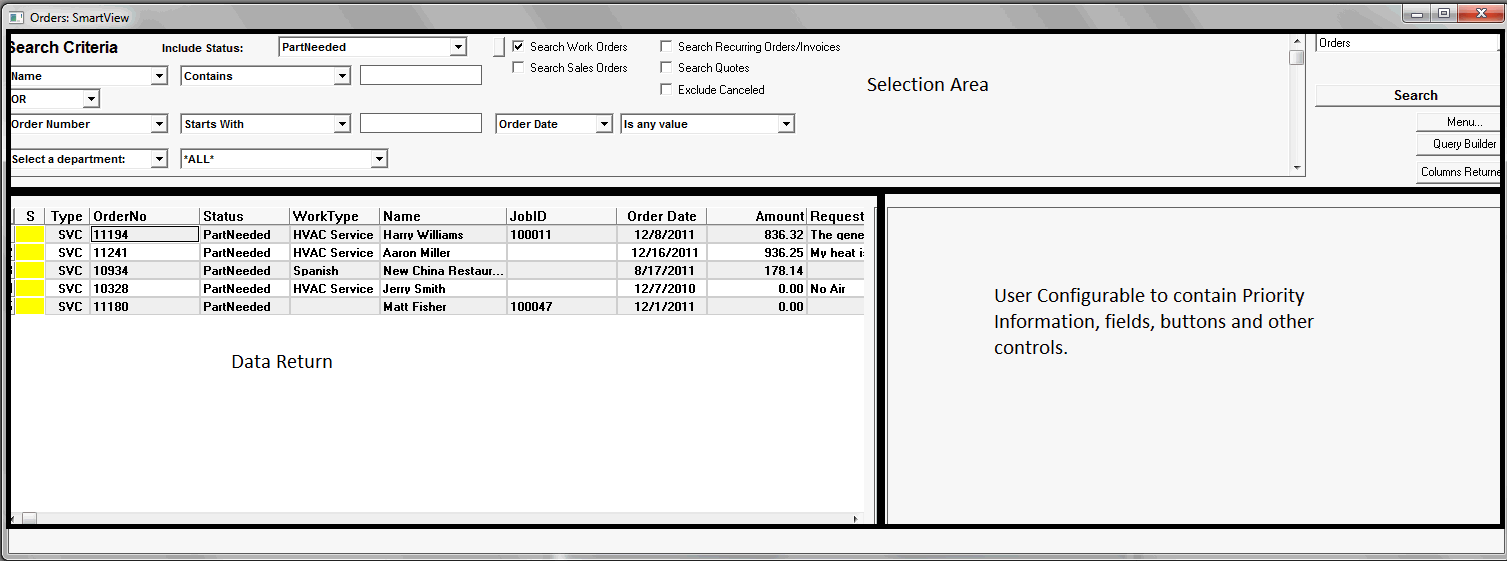The width and height of the screenshot is (1507, 561).
Task: Open the 'Is any value' date condition dropdown
Action: 786,124
